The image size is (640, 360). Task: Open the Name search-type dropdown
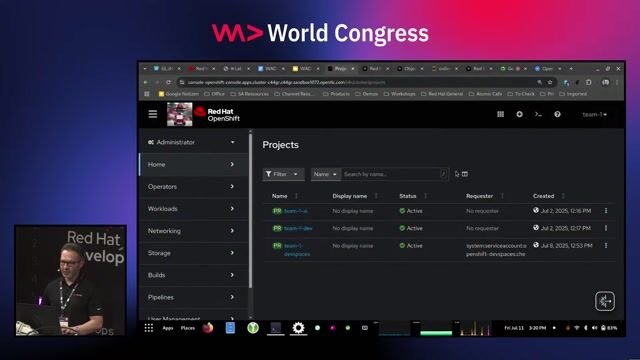click(x=325, y=174)
